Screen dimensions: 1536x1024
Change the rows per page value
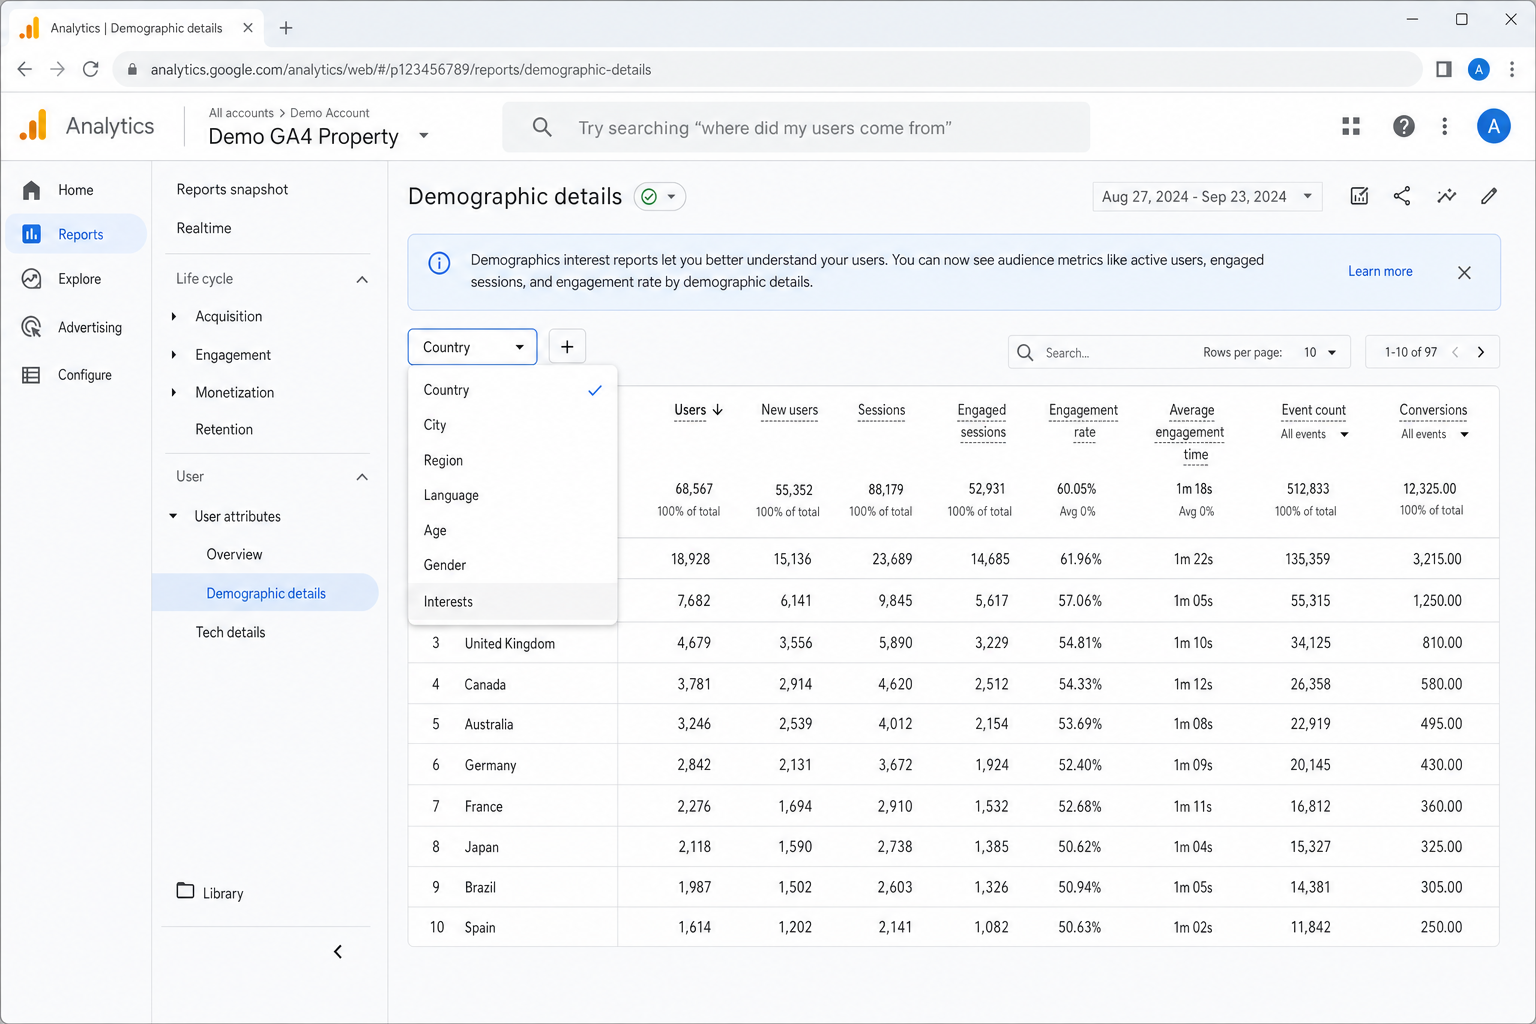click(1320, 352)
